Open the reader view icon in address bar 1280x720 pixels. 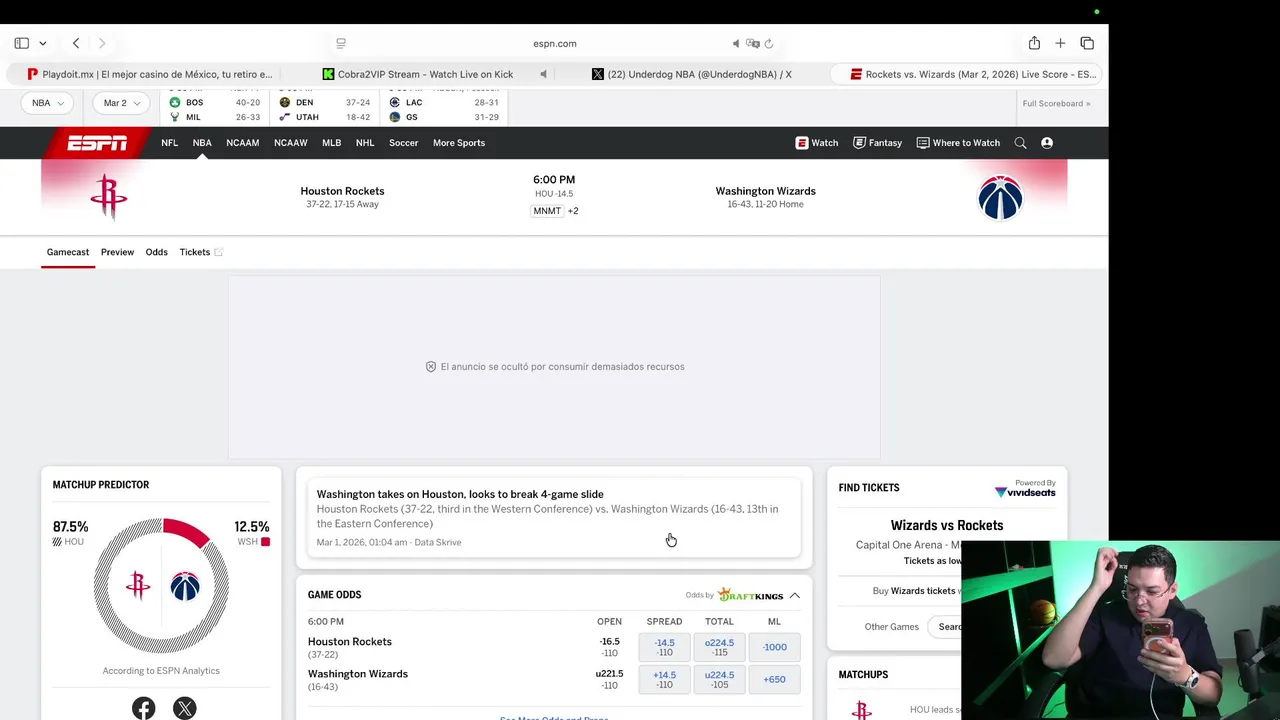(x=341, y=43)
